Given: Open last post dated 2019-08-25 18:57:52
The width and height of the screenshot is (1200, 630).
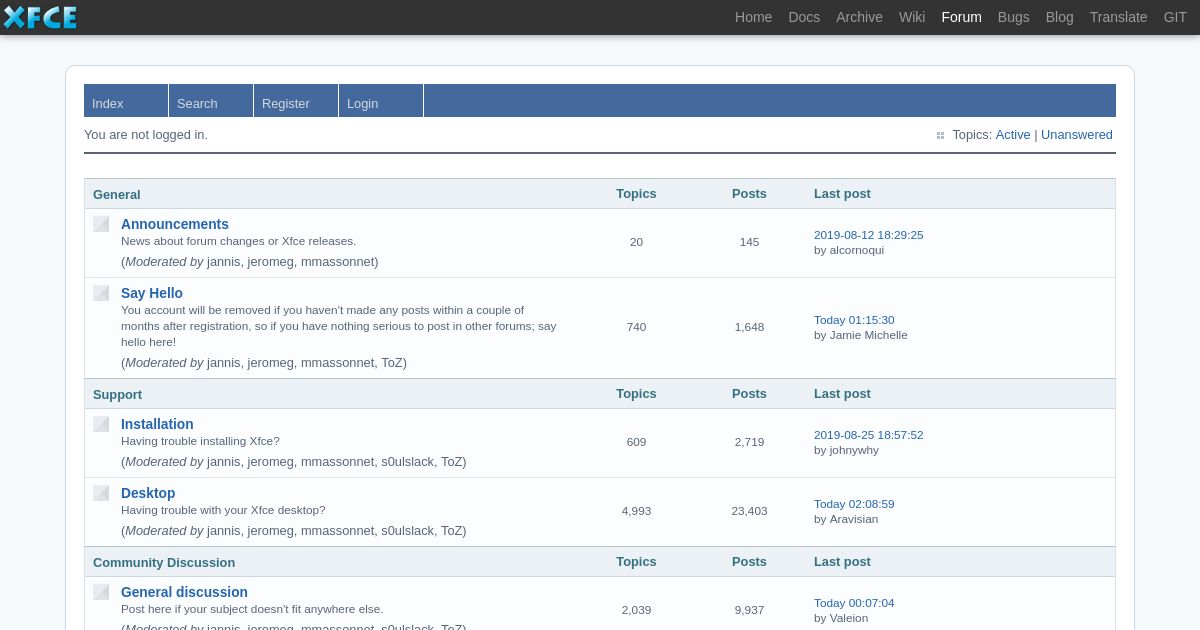Looking at the screenshot, I should pos(868,435).
